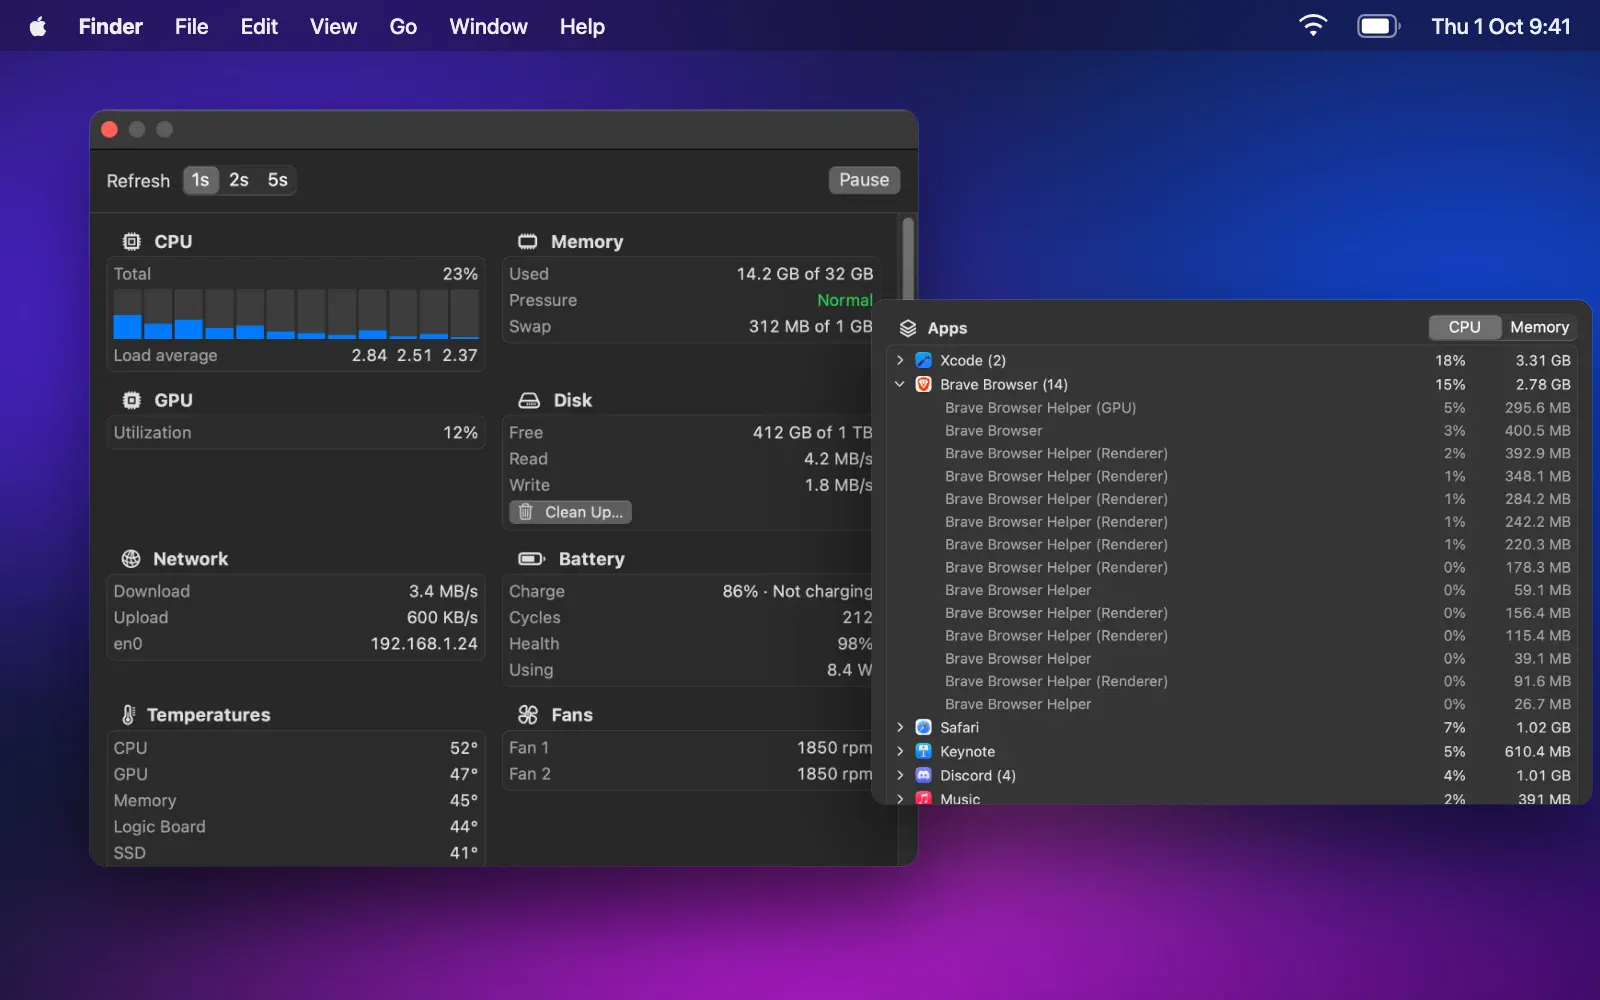Screen dimensions: 1600x1000
Task: Click the Memory section icon
Action: click(528, 242)
